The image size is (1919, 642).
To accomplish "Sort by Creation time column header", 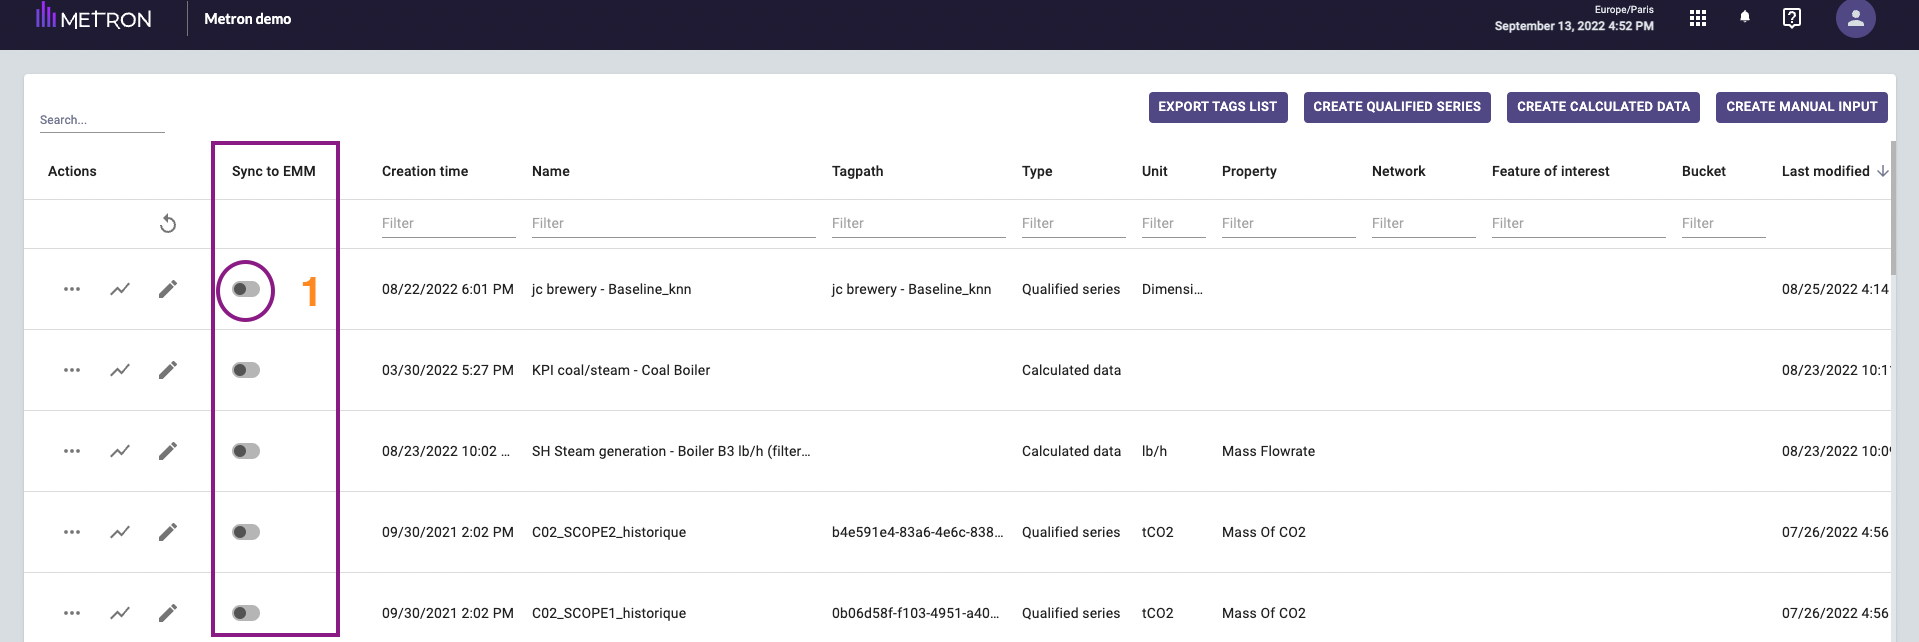I will pyautogui.click(x=425, y=171).
